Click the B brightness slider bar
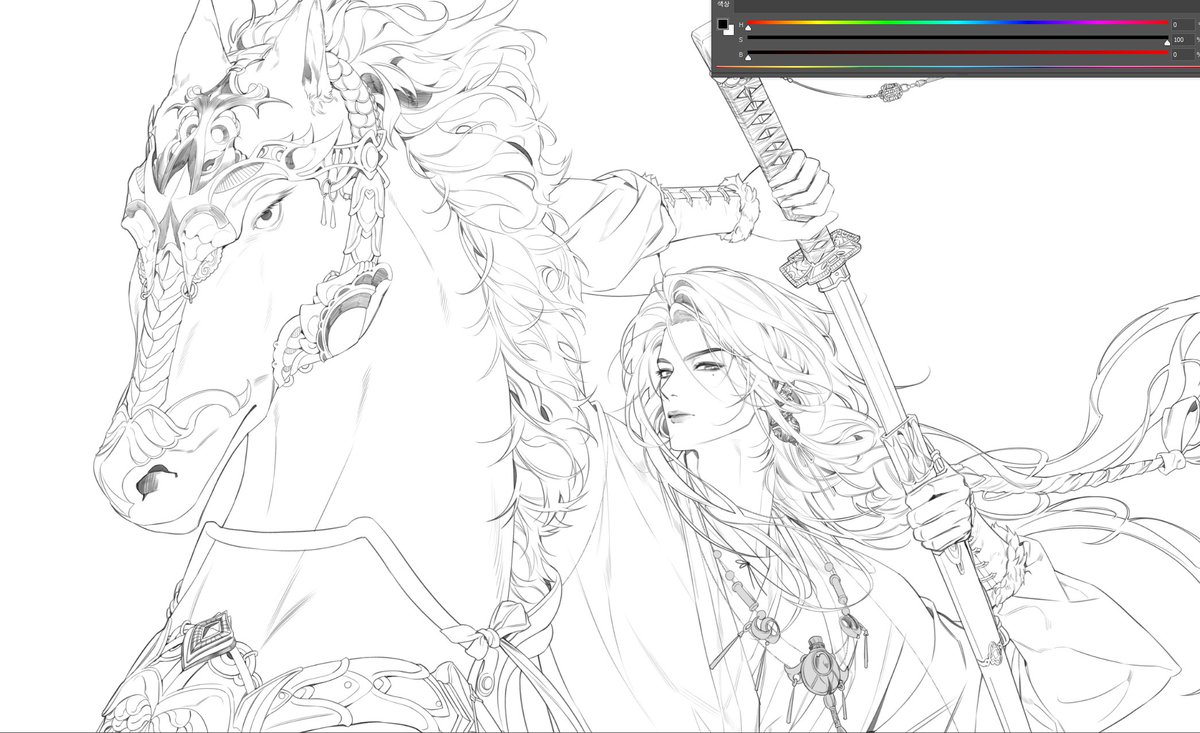This screenshot has width=1200, height=733. 958,53
